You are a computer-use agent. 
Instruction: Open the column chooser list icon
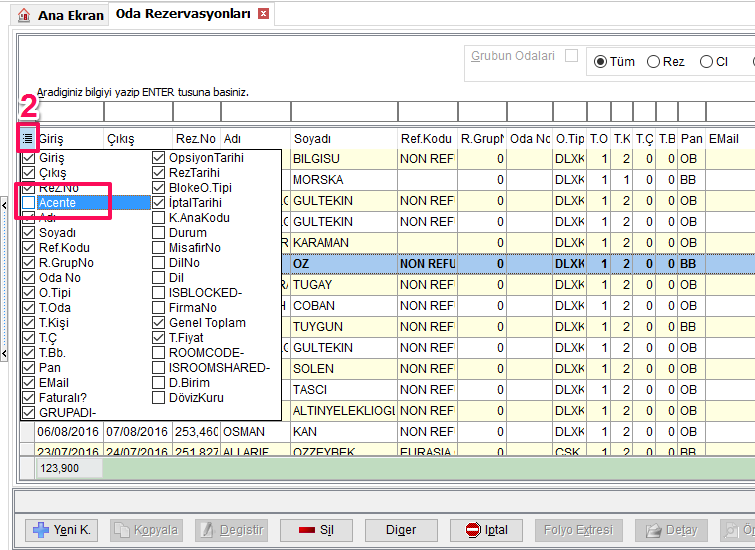point(27,139)
